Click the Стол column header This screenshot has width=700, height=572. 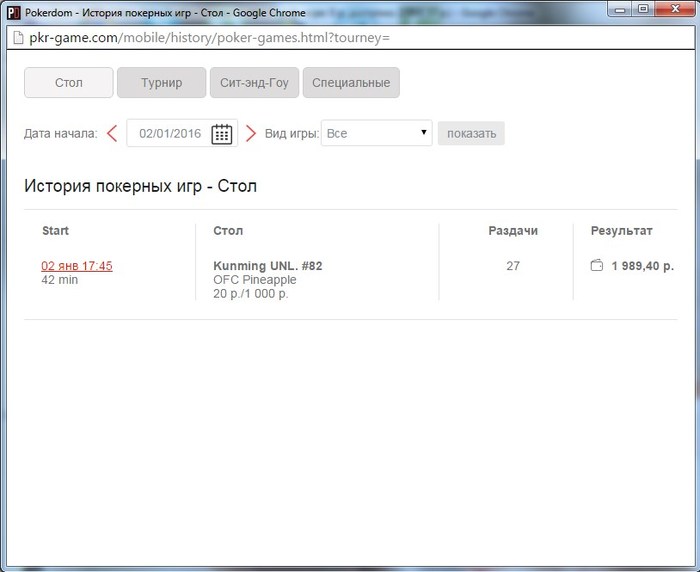click(x=228, y=230)
